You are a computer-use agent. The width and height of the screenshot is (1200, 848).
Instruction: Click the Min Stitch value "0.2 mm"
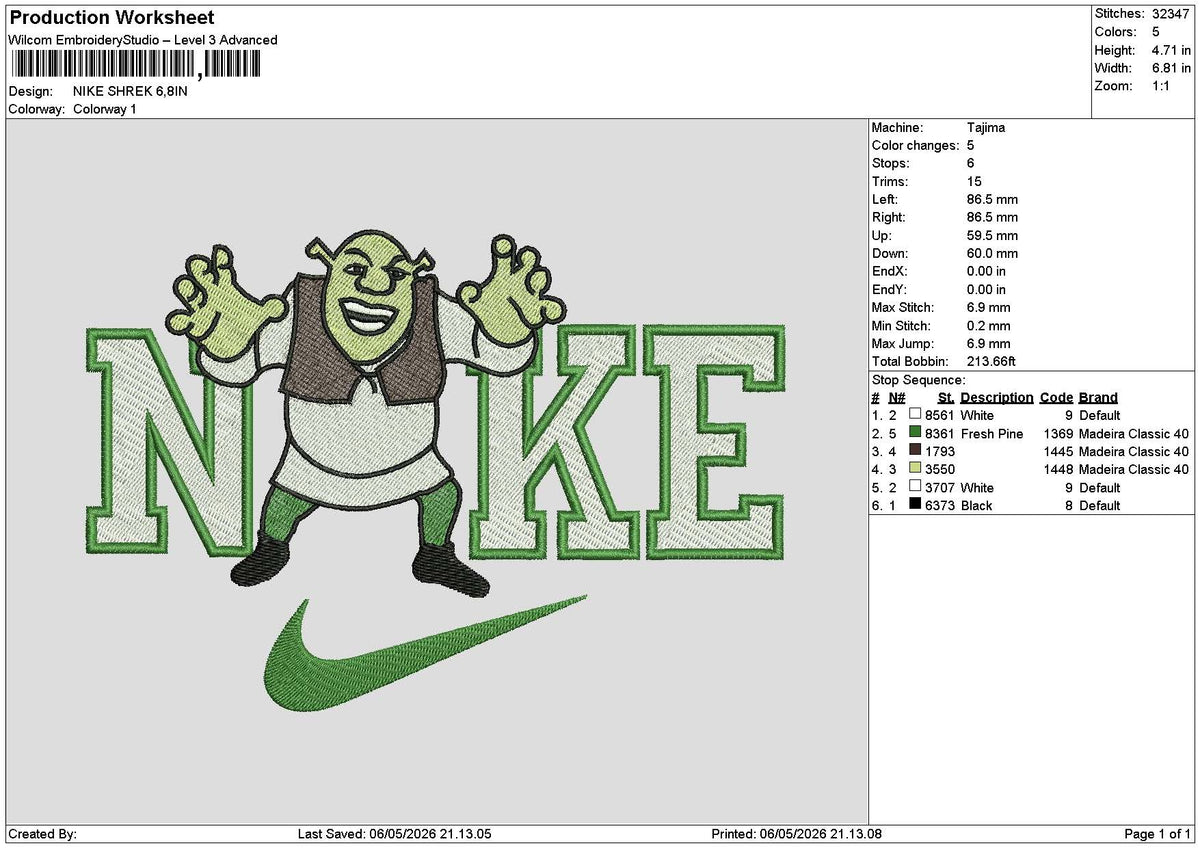989,325
